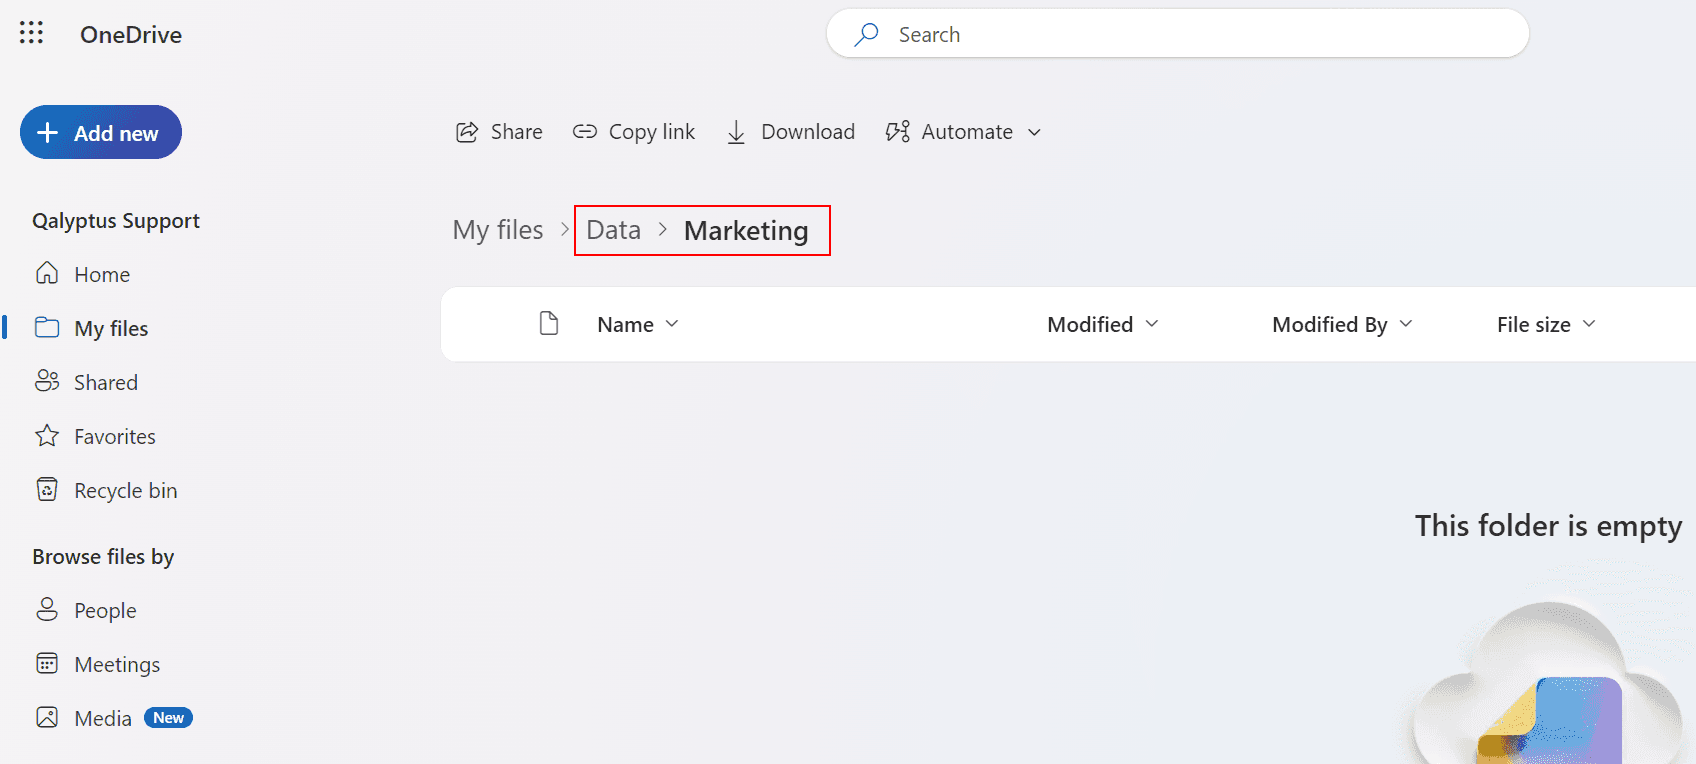Click the Home house icon

point(47,273)
